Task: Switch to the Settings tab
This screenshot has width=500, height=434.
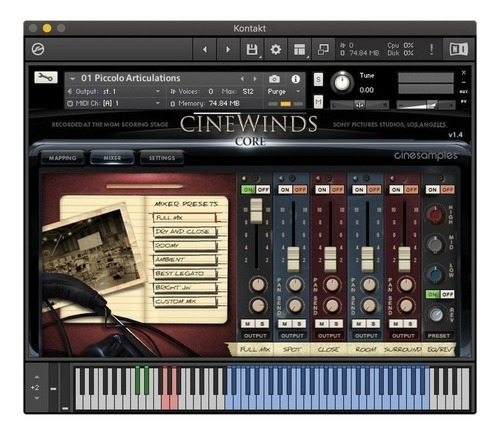Action: click(x=162, y=158)
